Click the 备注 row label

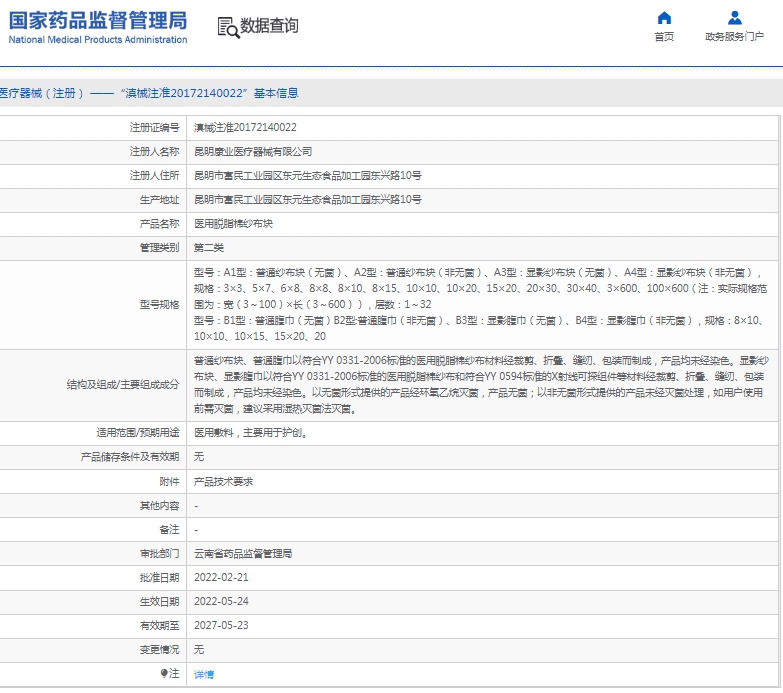169,529
